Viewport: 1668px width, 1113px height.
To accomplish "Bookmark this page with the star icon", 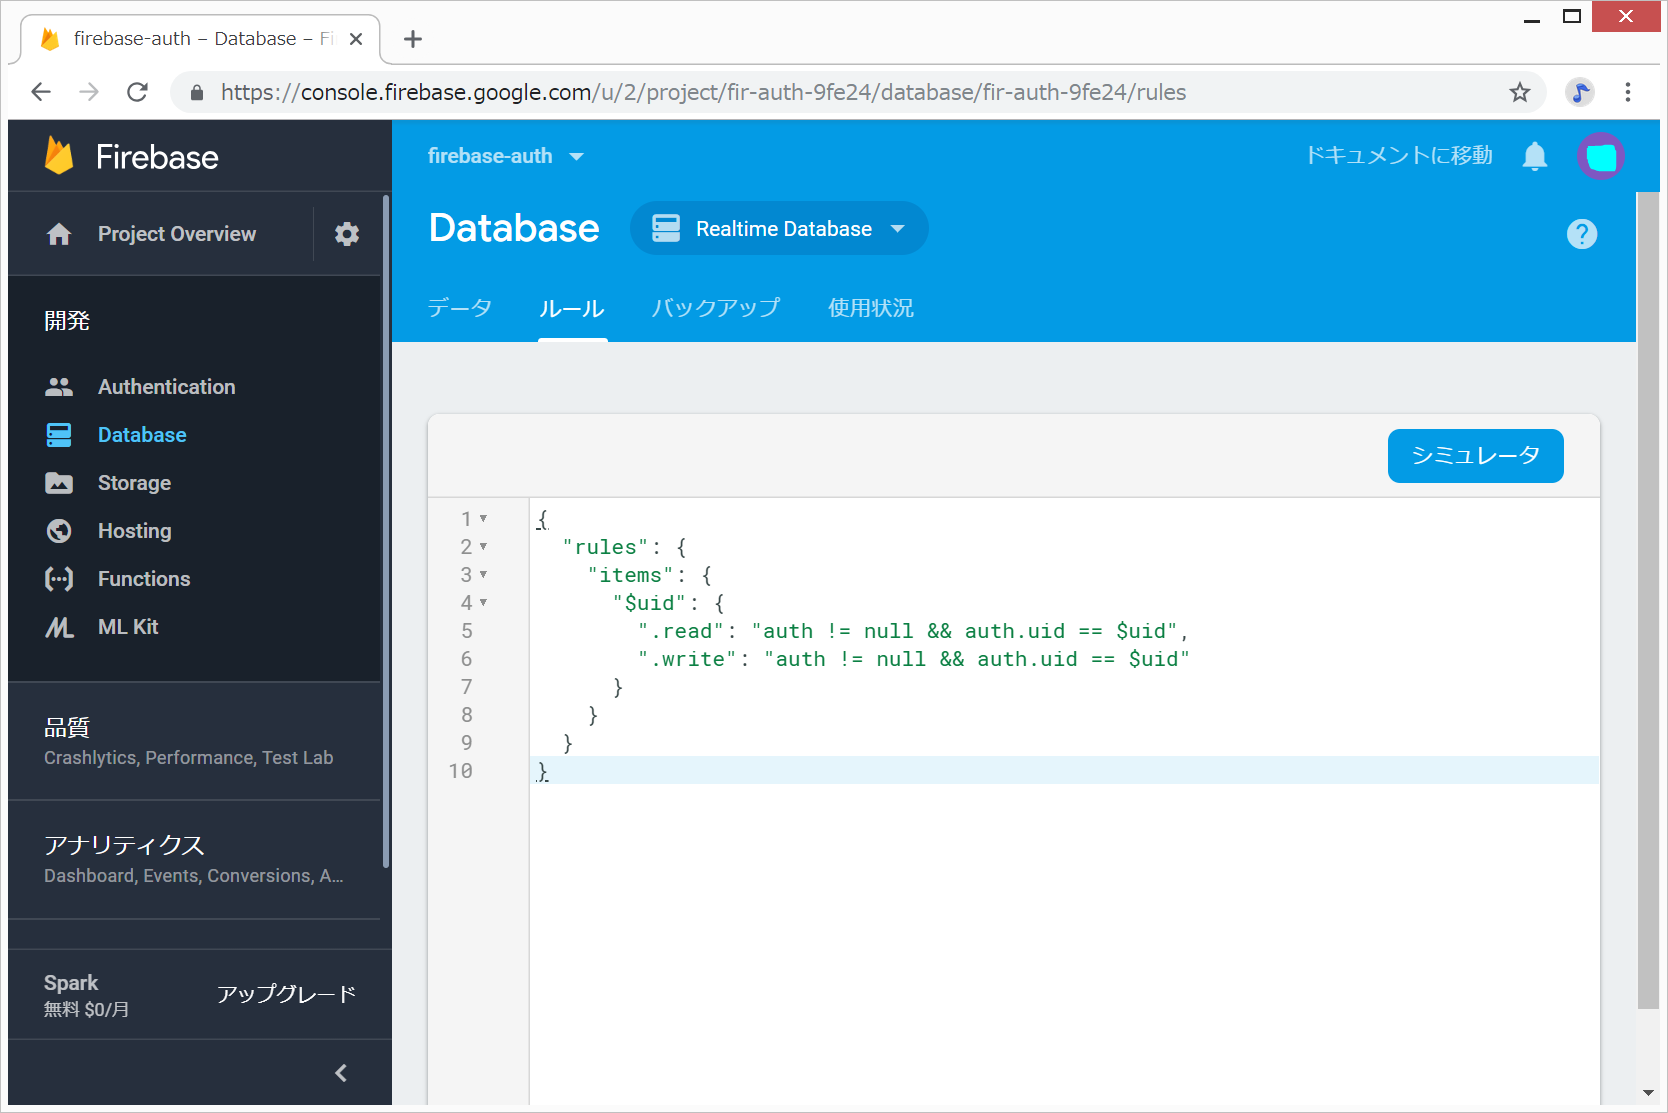I will pos(1520,93).
